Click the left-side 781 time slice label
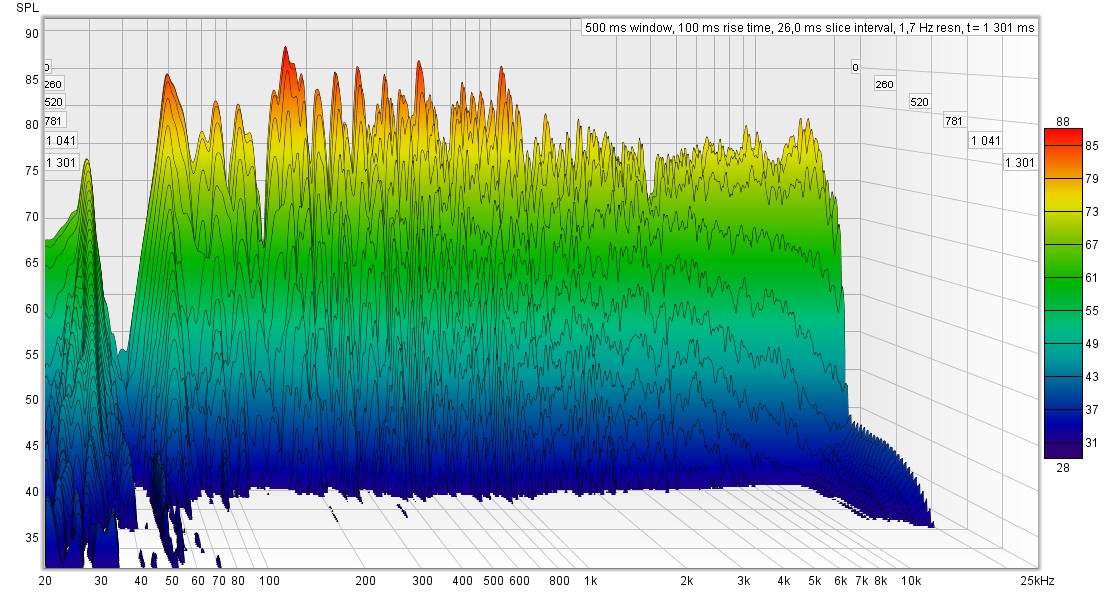Image resolution: width=1115 pixels, height=593 pixels. (54, 121)
